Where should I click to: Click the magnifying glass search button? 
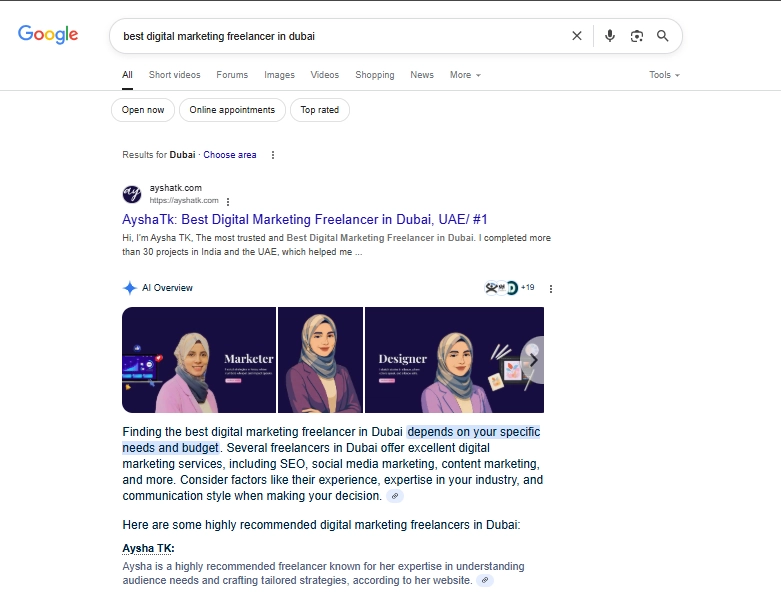pyautogui.click(x=662, y=36)
